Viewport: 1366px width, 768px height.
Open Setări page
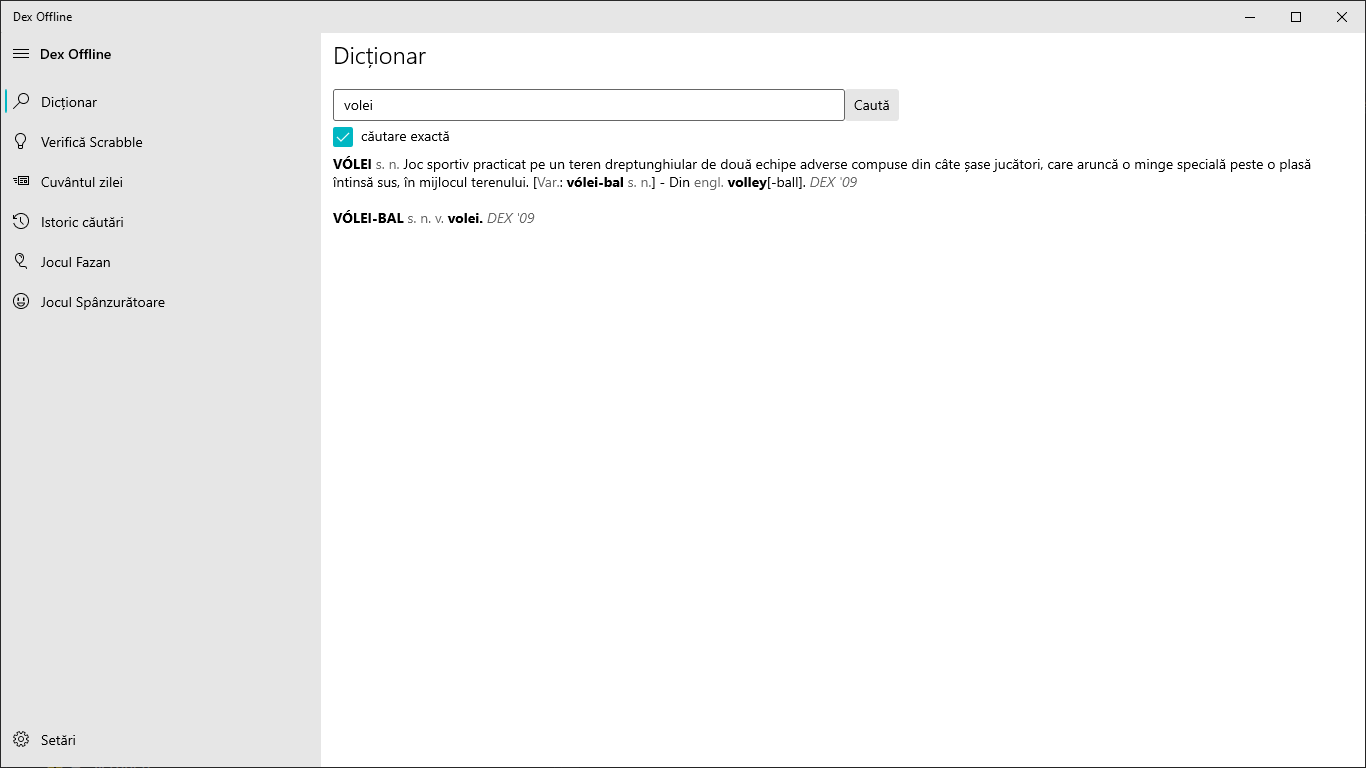pyautogui.click(x=161, y=740)
